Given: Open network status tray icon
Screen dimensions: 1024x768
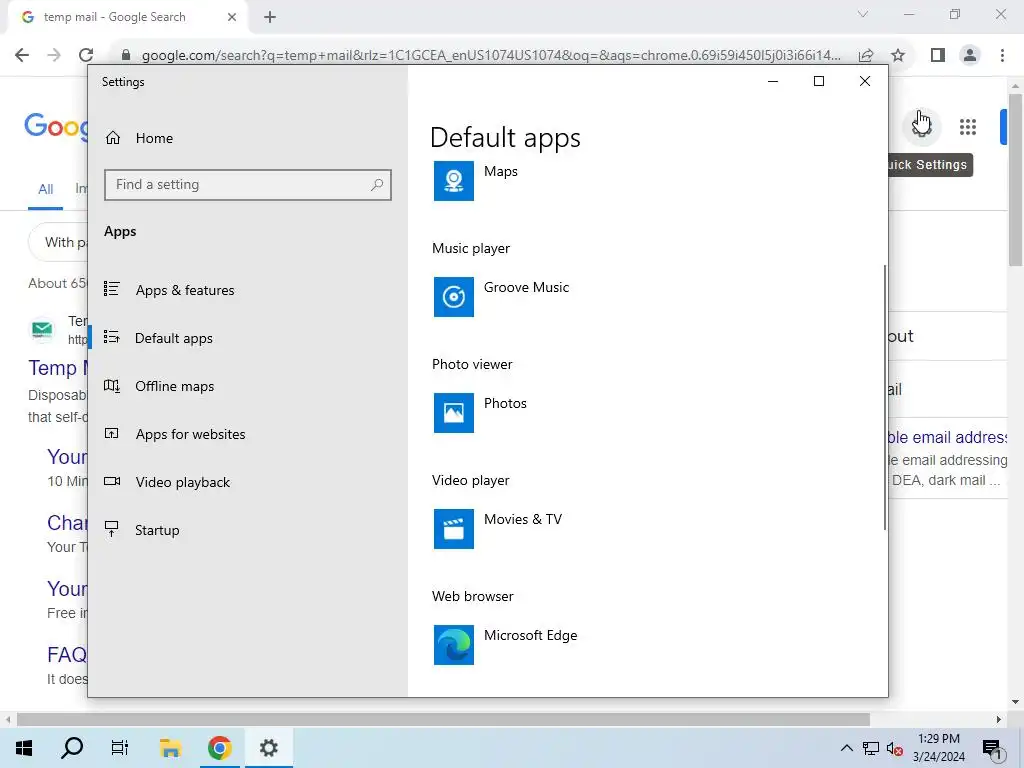Looking at the screenshot, I should pyautogui.click(x=871, y=748).
